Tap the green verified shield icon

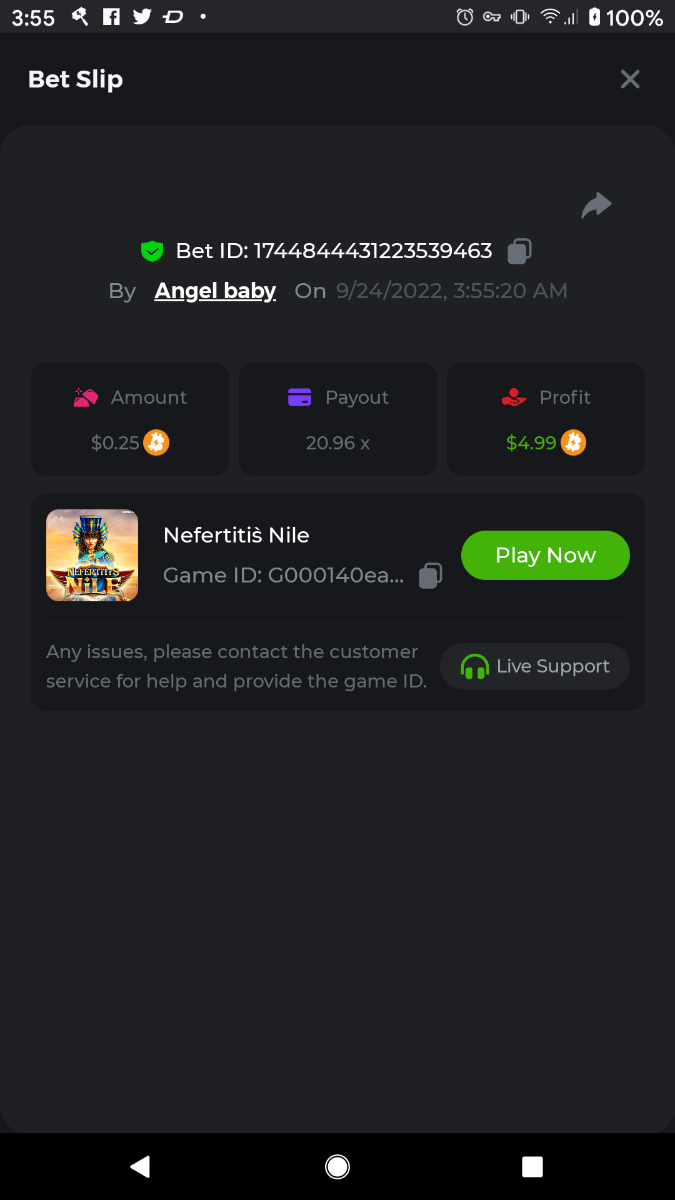pyautogui.click(x=152, y=251)
